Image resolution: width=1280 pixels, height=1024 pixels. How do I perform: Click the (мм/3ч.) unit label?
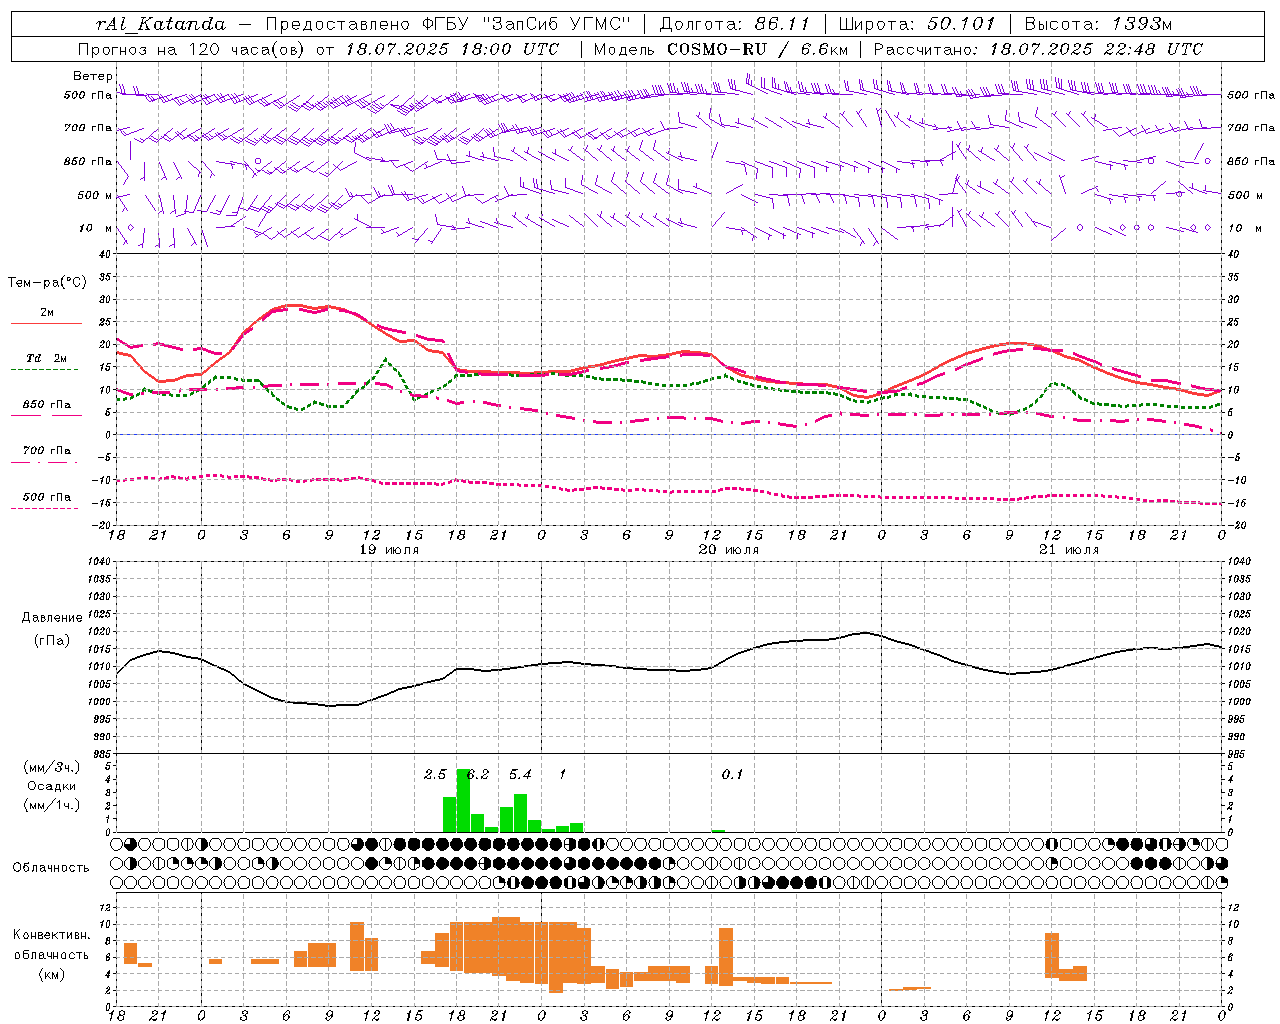coord(52,767)
